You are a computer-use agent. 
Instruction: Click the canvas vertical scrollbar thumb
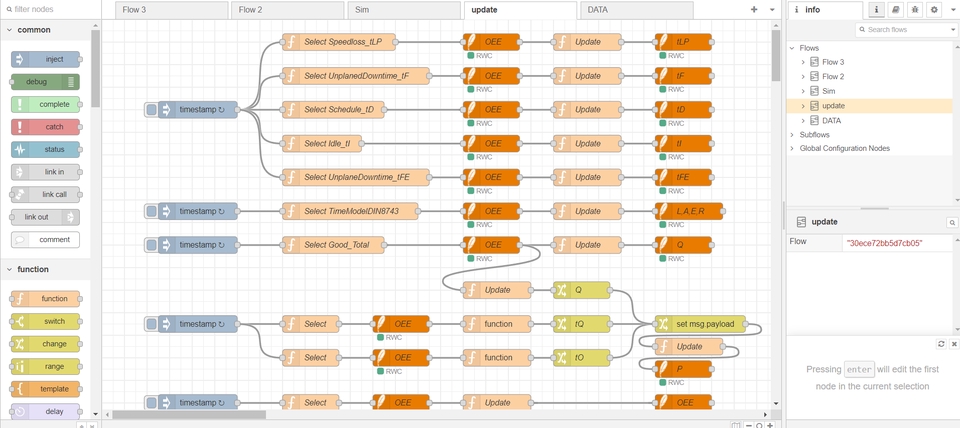click(x=776, y=56)
